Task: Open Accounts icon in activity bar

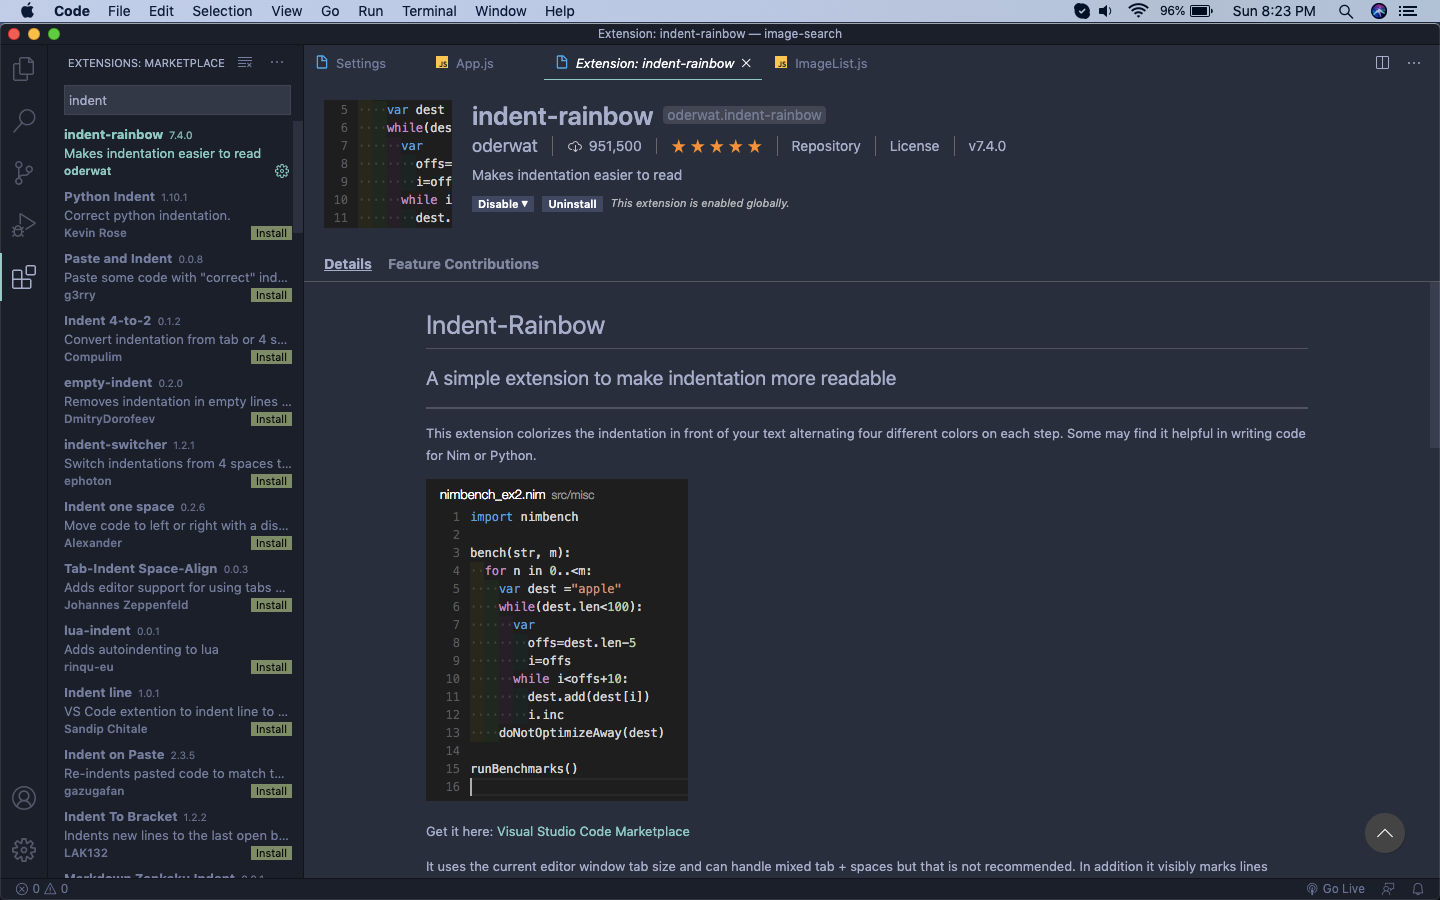Action: (x=24, y=798)
